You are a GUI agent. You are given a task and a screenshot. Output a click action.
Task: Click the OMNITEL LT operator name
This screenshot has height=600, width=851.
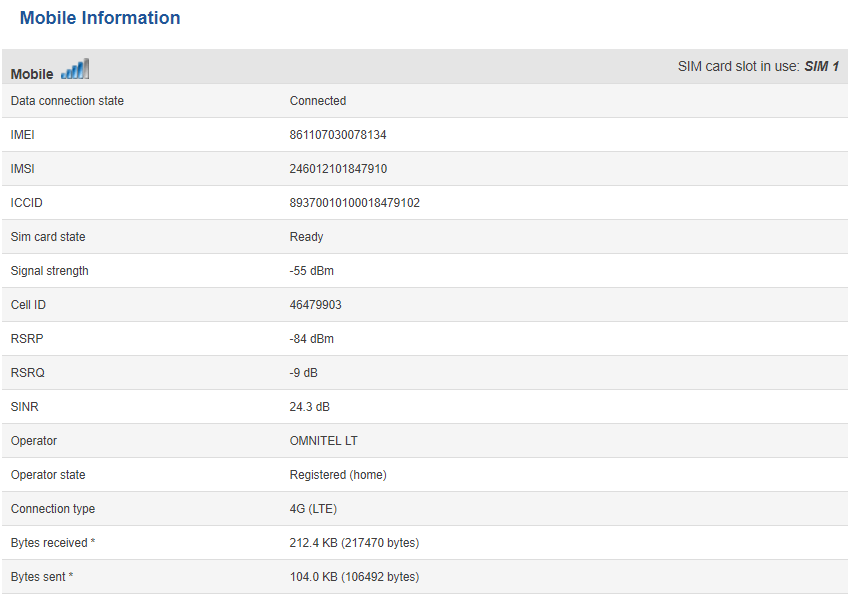324,441
